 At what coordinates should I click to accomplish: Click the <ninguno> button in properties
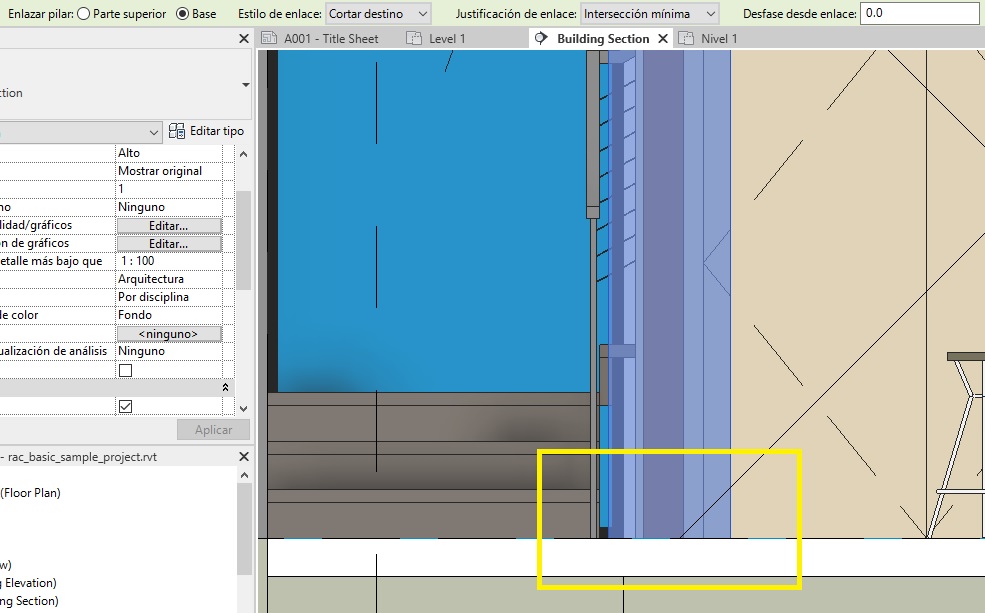[x=168, y=334]
